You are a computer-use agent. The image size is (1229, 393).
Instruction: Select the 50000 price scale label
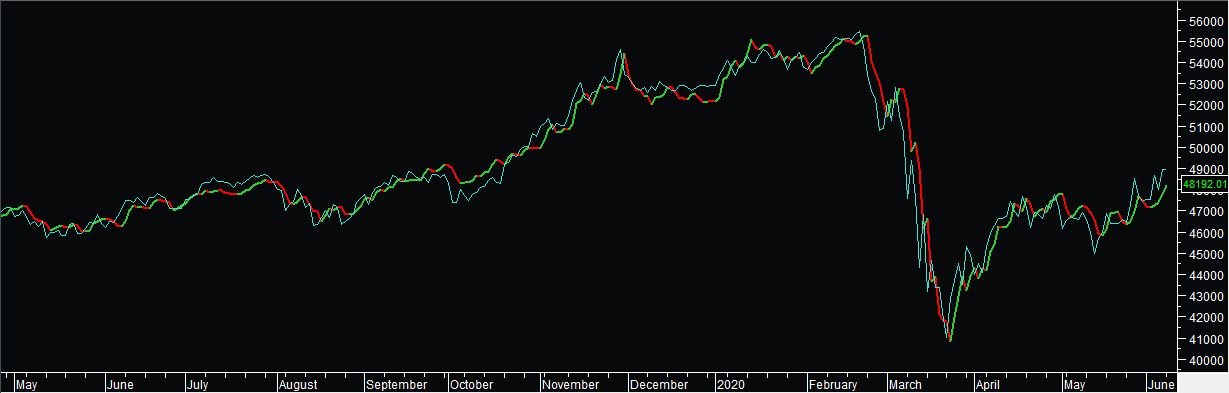tap(1206, 148)
